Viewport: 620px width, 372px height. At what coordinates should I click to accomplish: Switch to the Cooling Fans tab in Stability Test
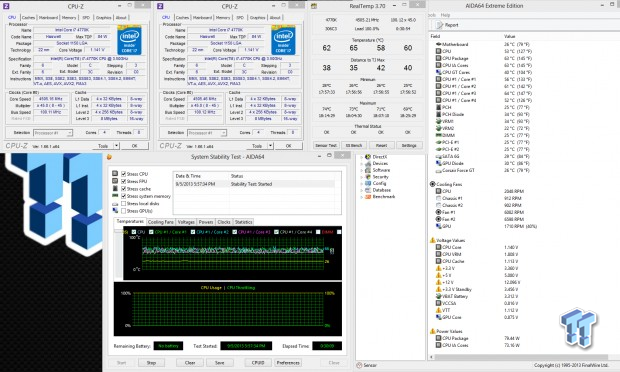[x=161, y=222]
